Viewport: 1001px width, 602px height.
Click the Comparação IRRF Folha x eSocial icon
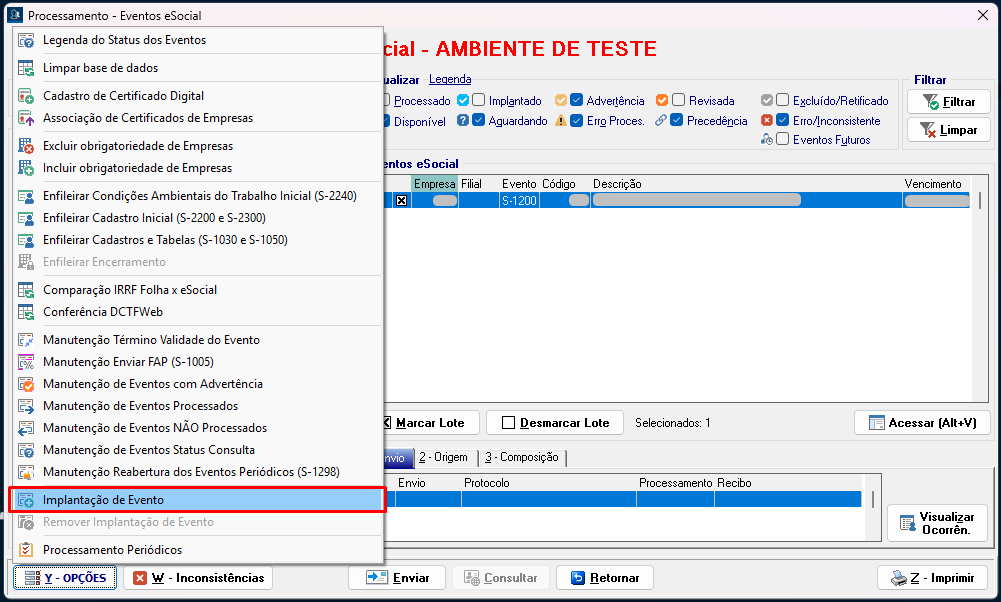tap(26, 290)
